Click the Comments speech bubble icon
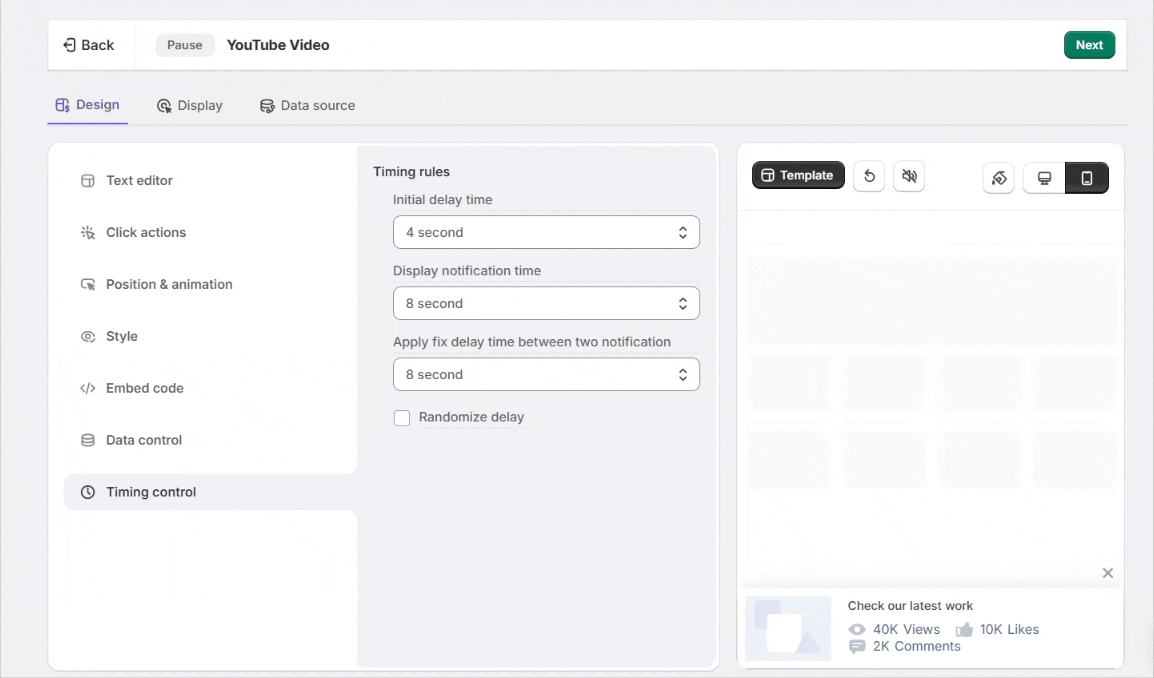The width and height of the screenshot is (1154, 678). click(857, 646)
